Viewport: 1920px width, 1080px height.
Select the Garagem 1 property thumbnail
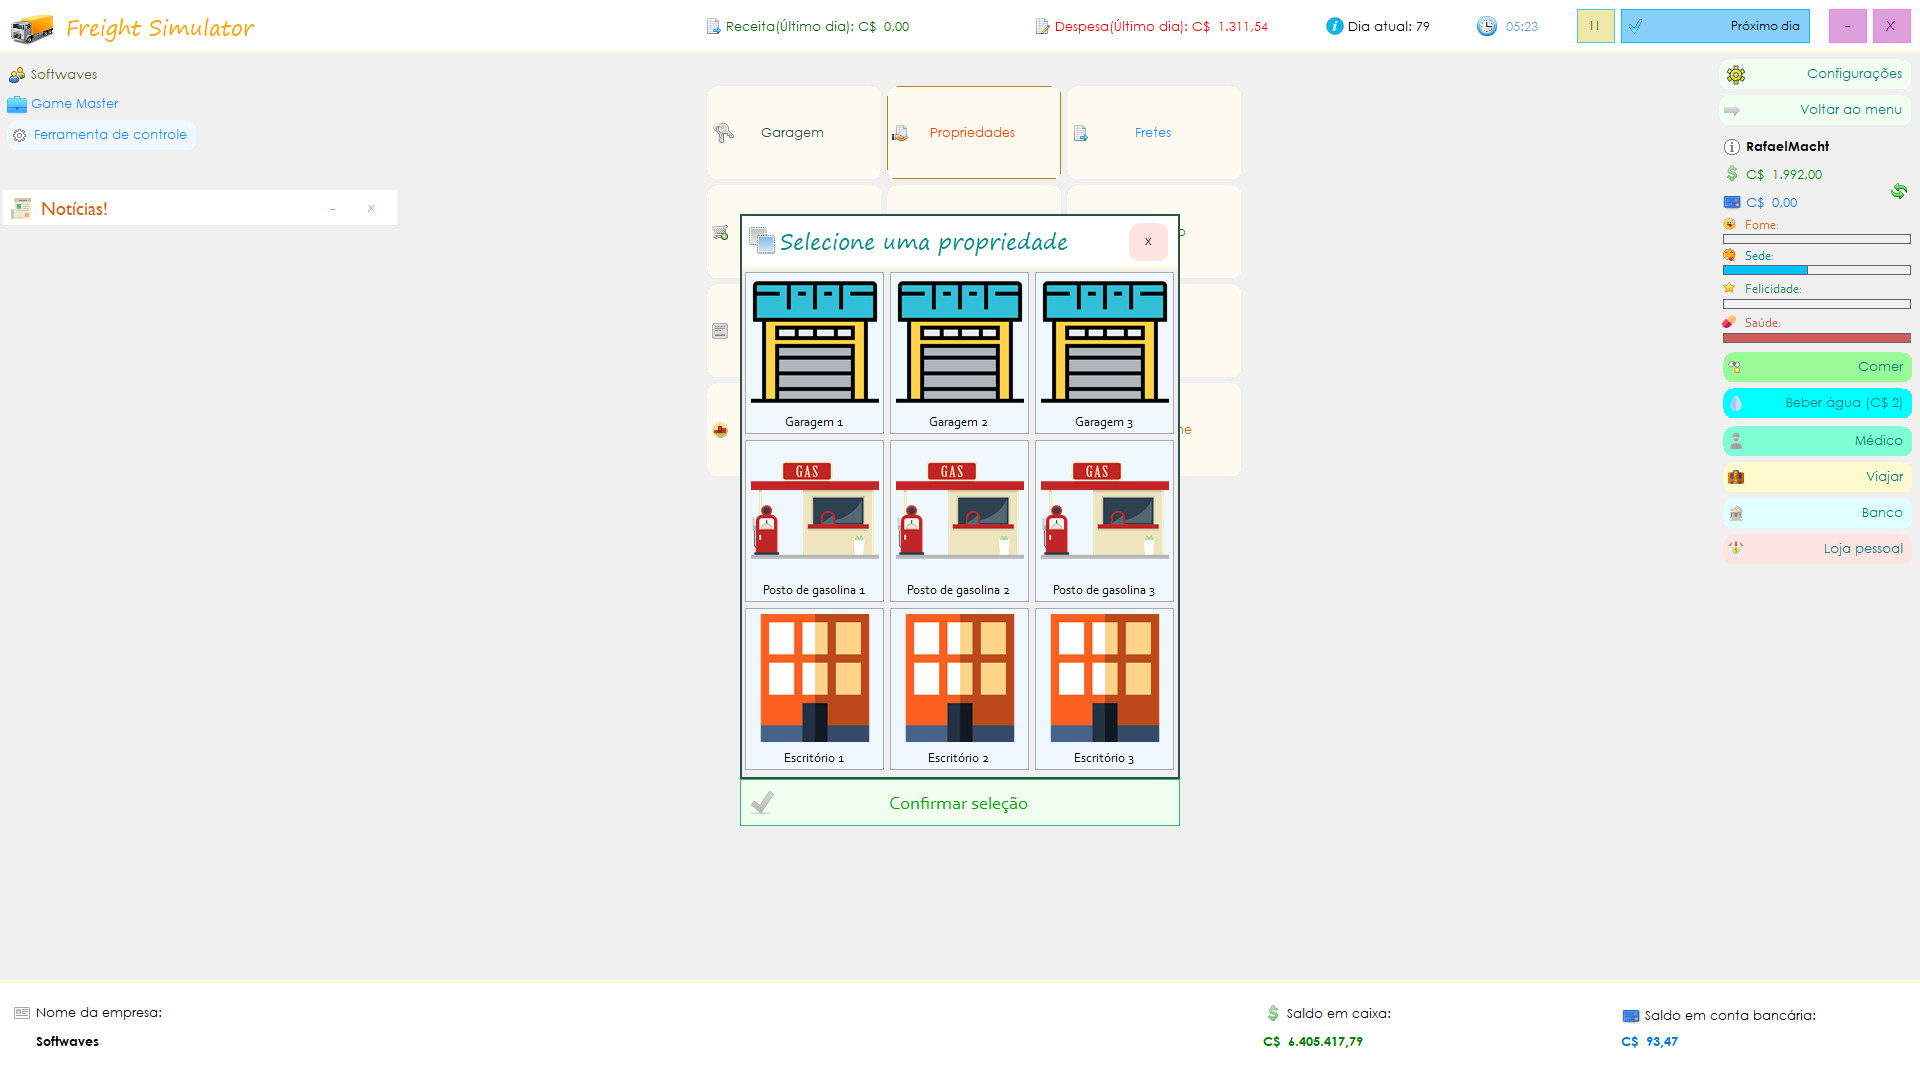click(814, 352)
